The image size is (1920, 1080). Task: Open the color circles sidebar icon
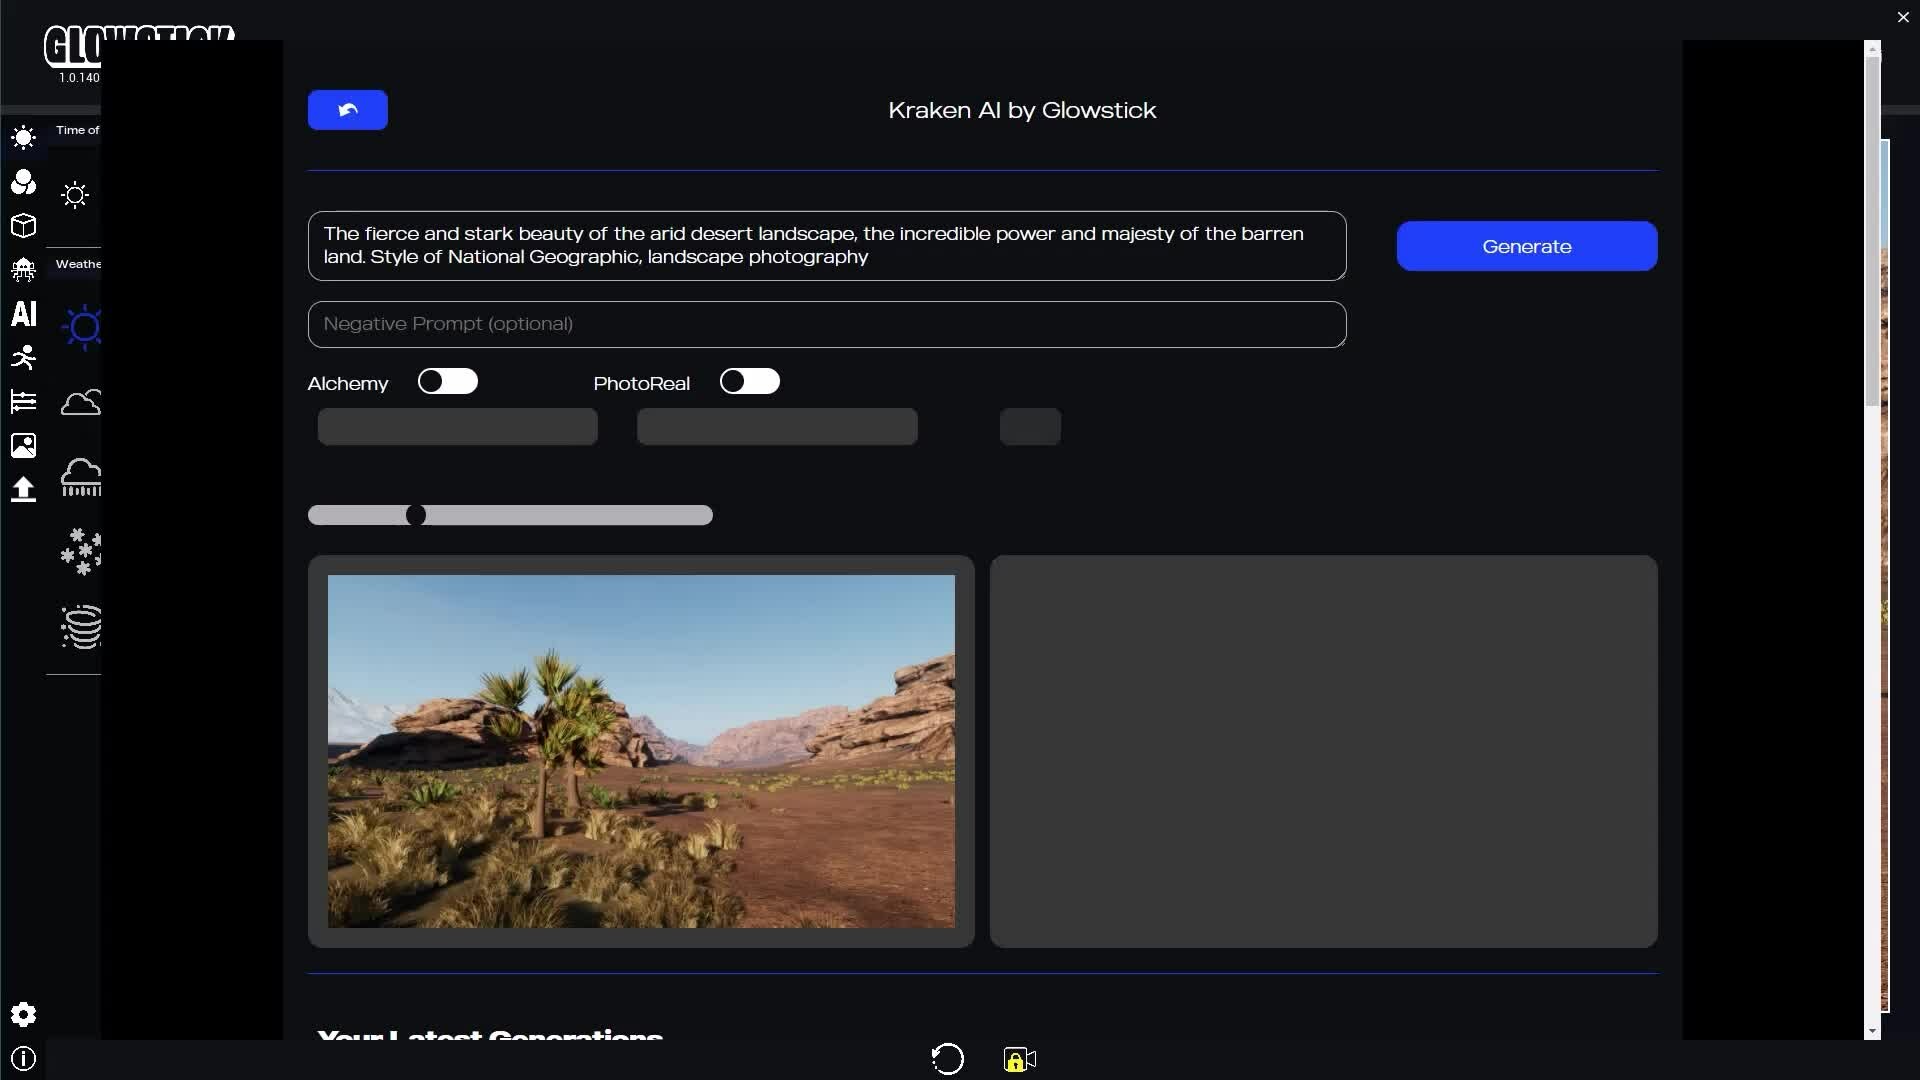24,182
